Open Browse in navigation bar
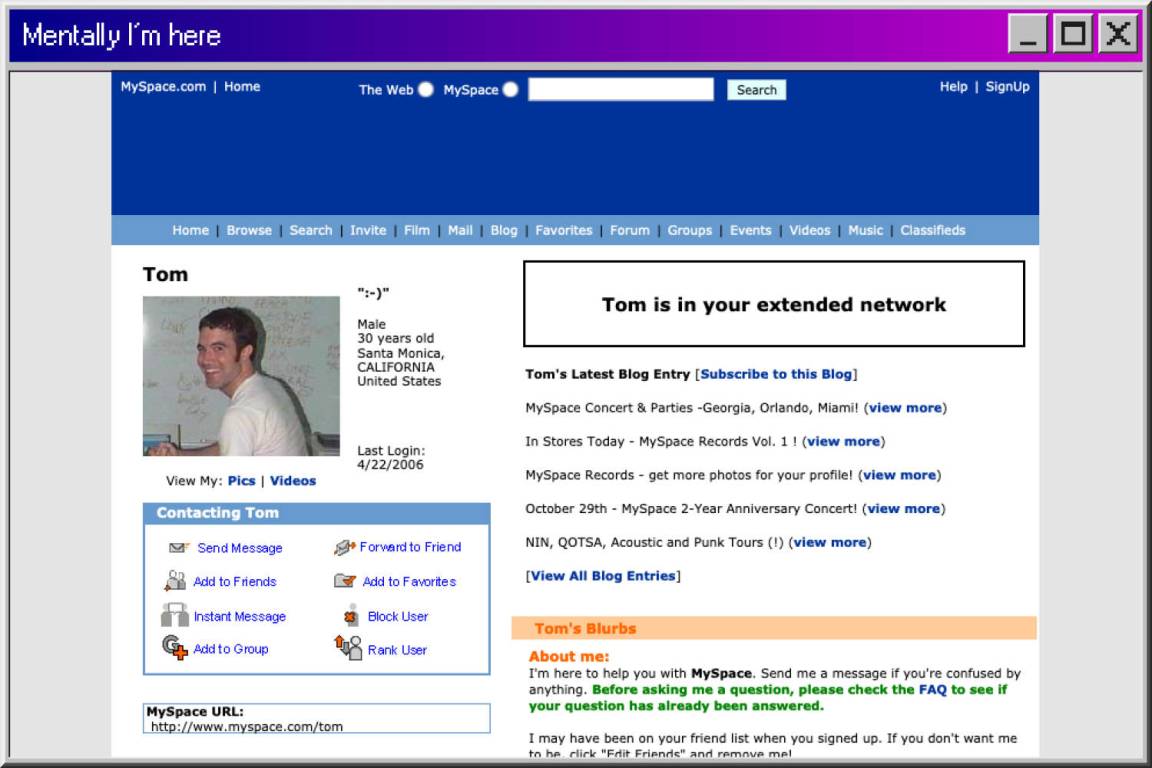 click(249, 230)
